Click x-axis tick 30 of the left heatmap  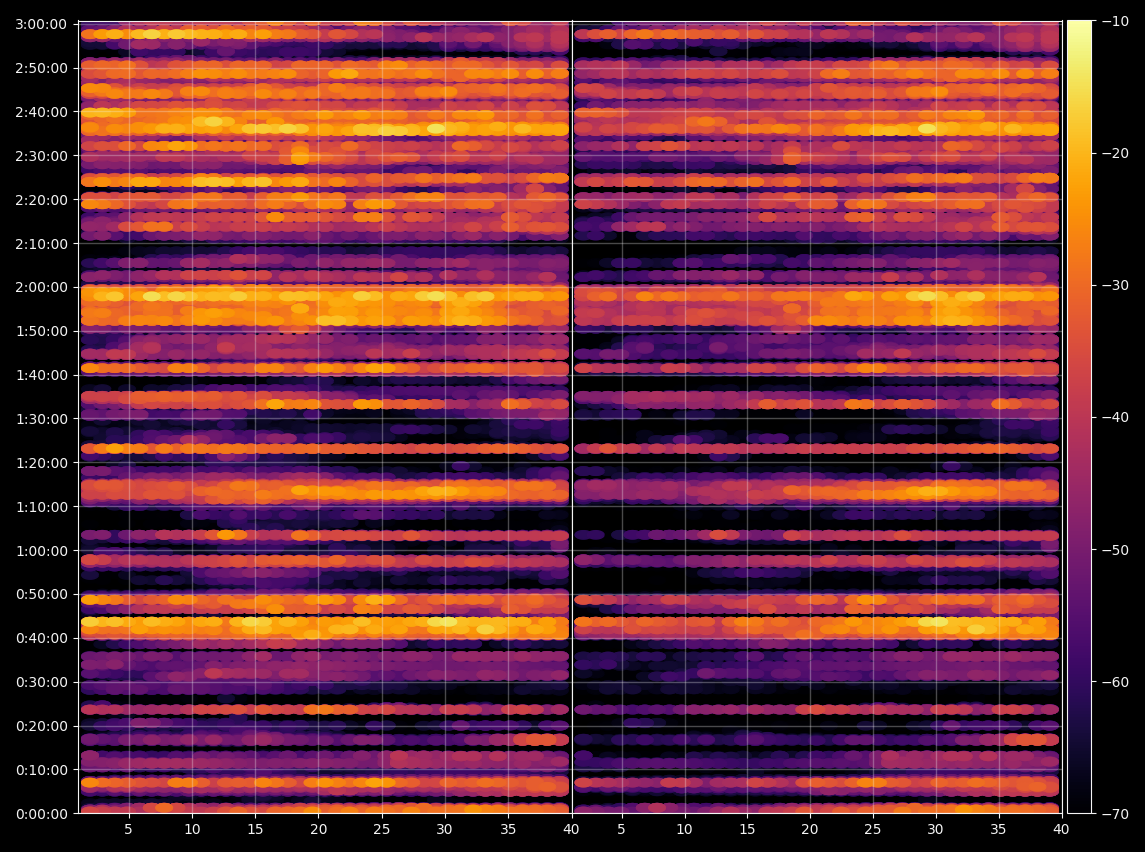point(444,829)
